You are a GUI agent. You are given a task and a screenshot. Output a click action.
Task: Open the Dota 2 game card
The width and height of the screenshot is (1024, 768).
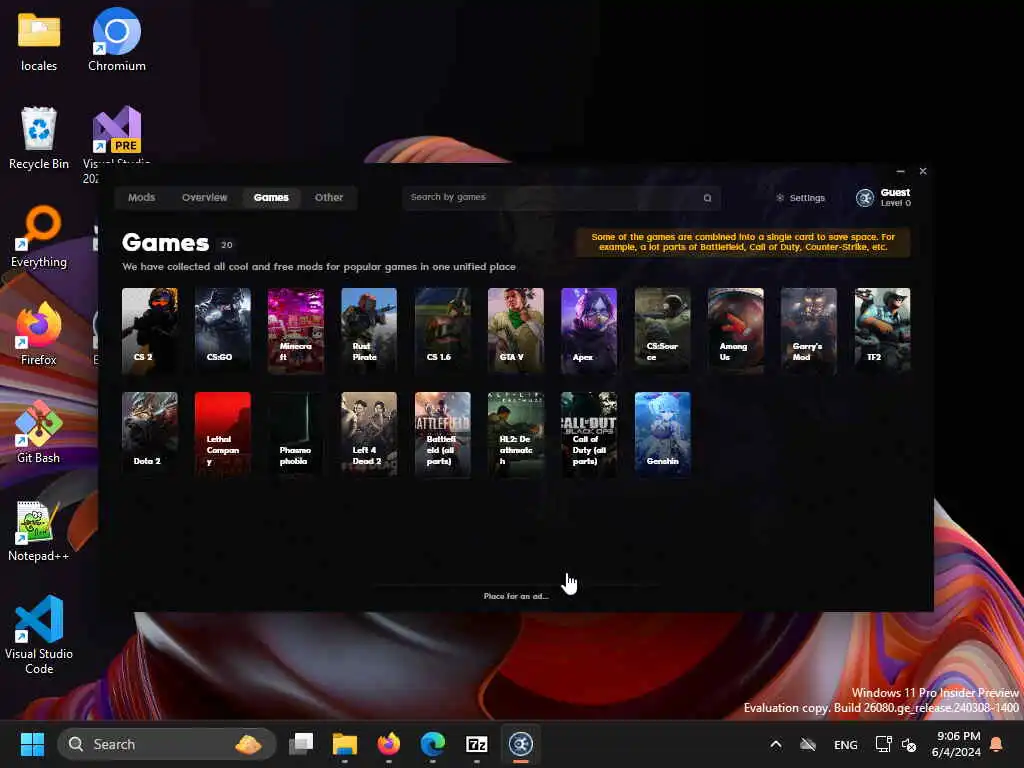coord(150,434)
